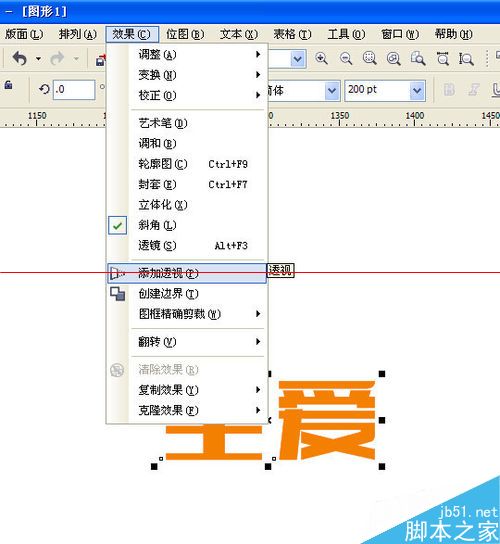Open the 版面(L) menu

(24, 34)
